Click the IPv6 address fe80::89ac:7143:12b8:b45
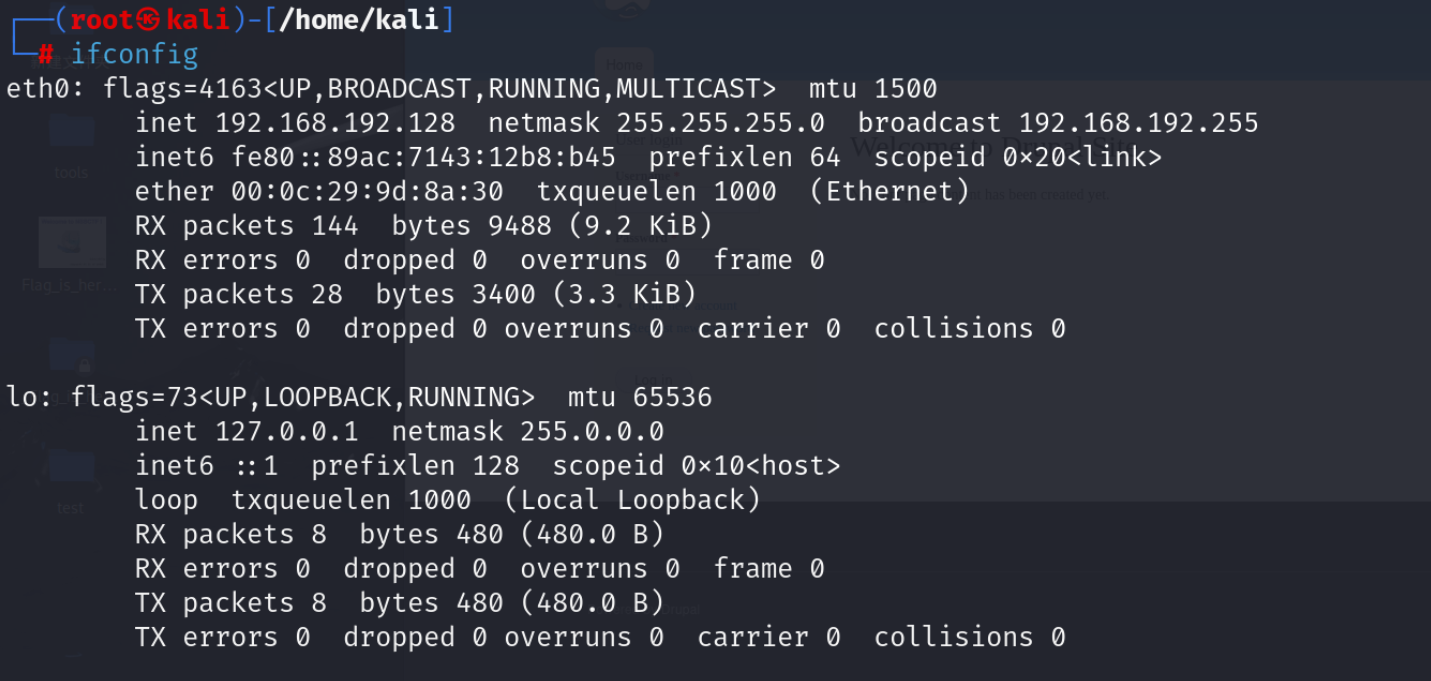1431x681 pixels. [424, 157]
